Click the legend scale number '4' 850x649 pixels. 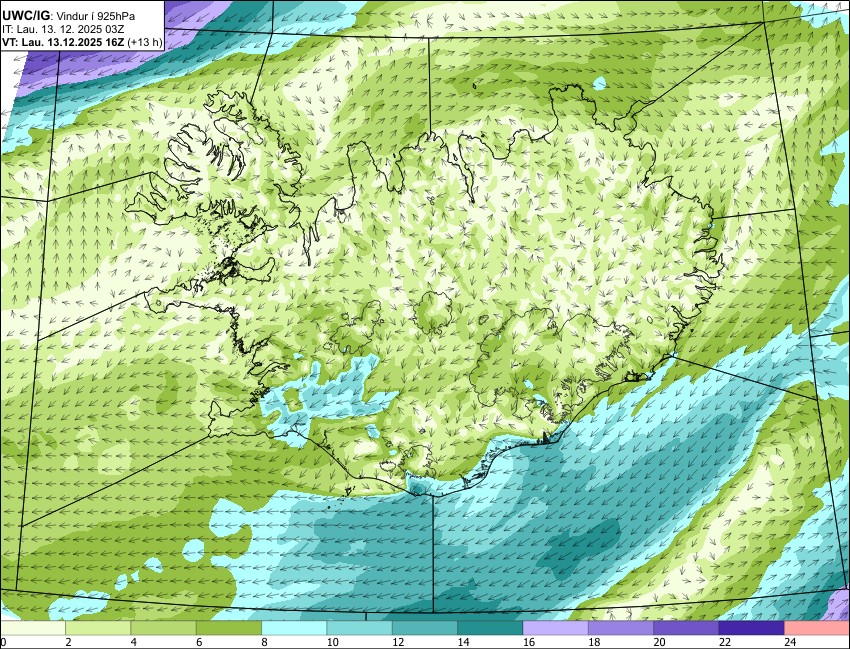tap(133, 642)
